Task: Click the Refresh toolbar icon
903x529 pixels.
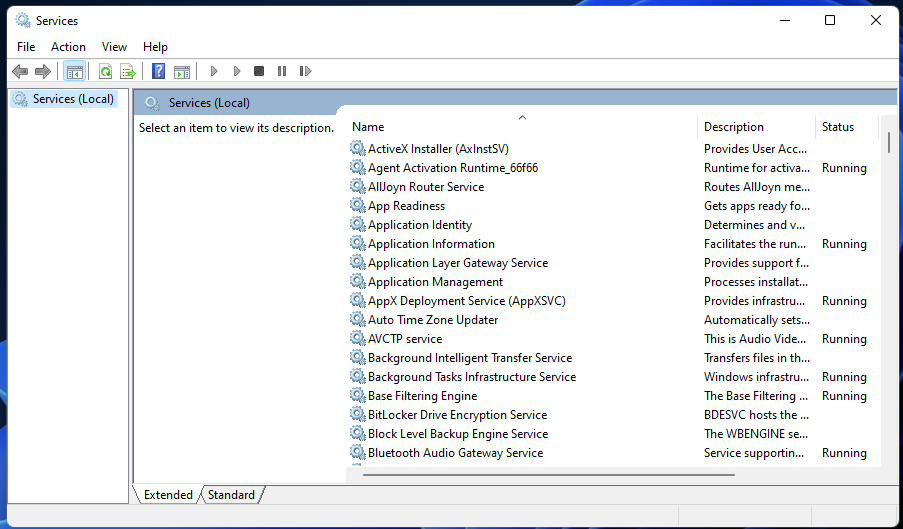Action: pyautogui.click(x=105, y=71)
